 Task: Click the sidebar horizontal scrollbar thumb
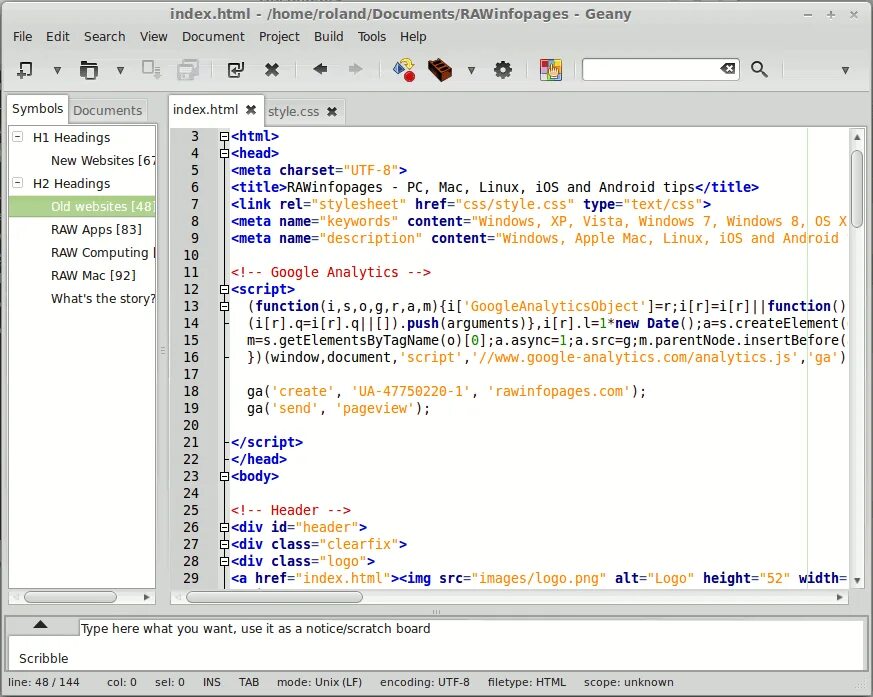pyautogui.click(x=70, y=597)
